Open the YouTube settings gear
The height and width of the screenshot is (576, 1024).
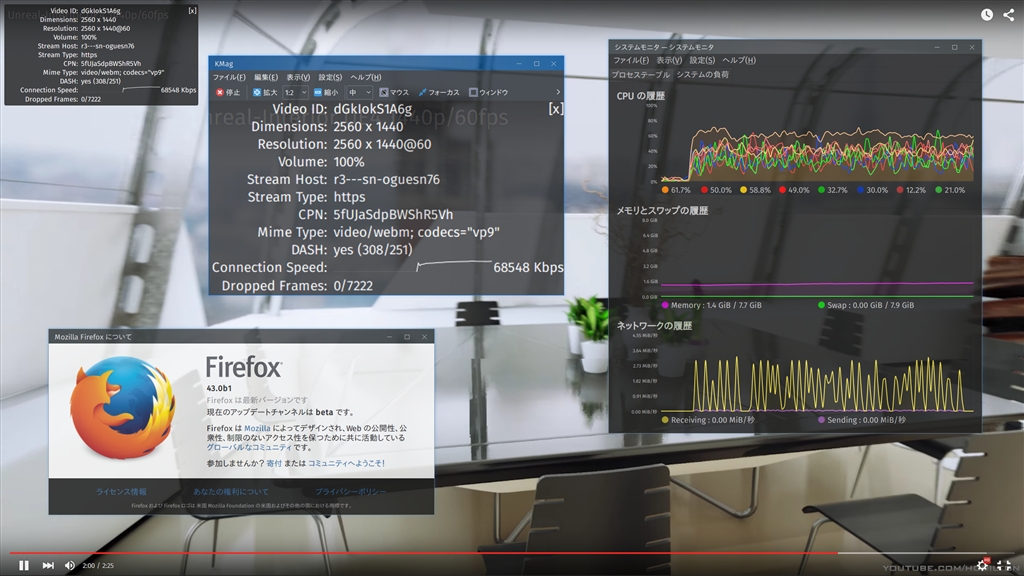pyautogui.click(x=982, y=566)
